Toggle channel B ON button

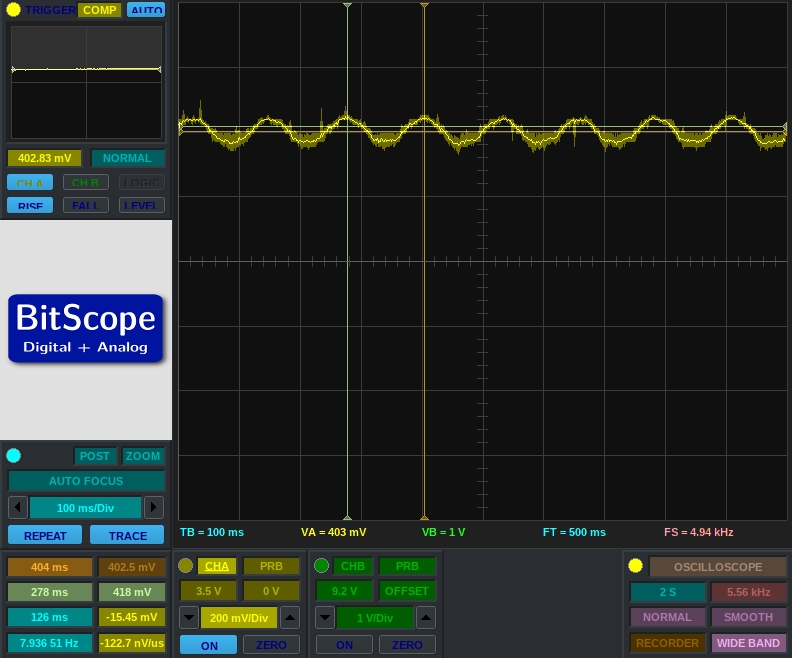click(344, 645)
